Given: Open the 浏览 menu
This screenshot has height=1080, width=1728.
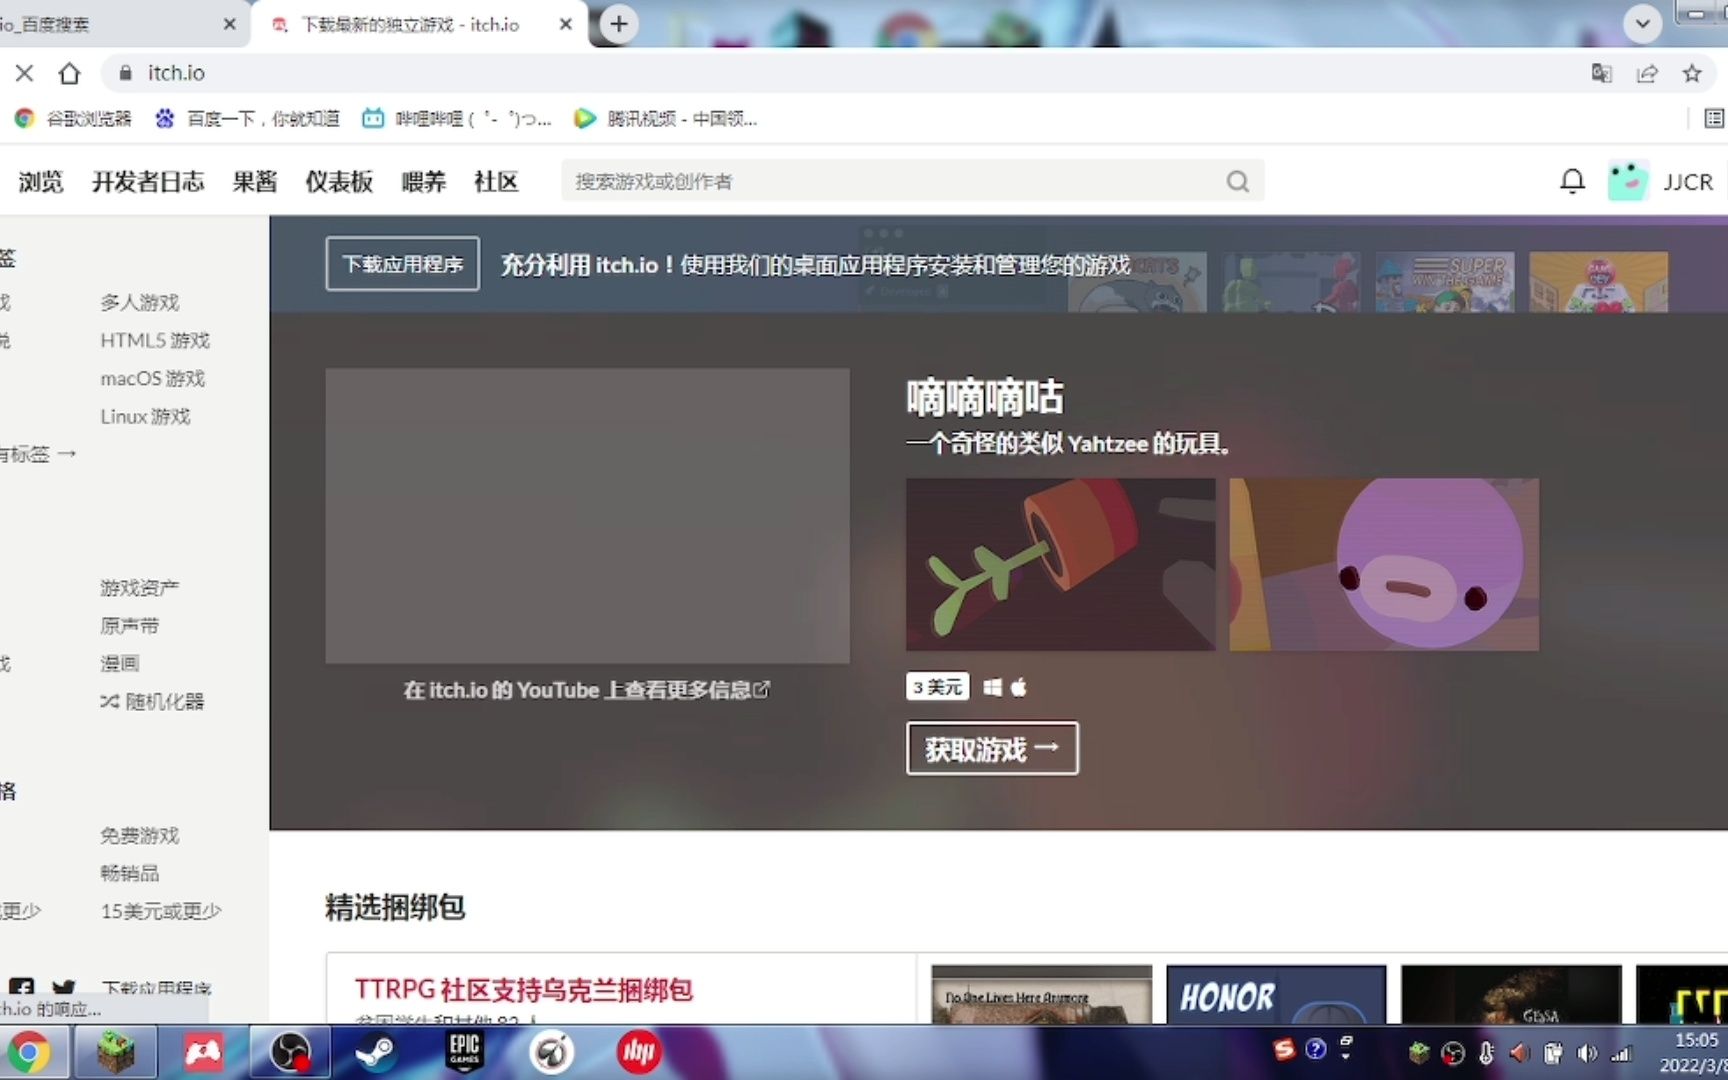Looking at the screenshot, I should [x=41, y=182].
